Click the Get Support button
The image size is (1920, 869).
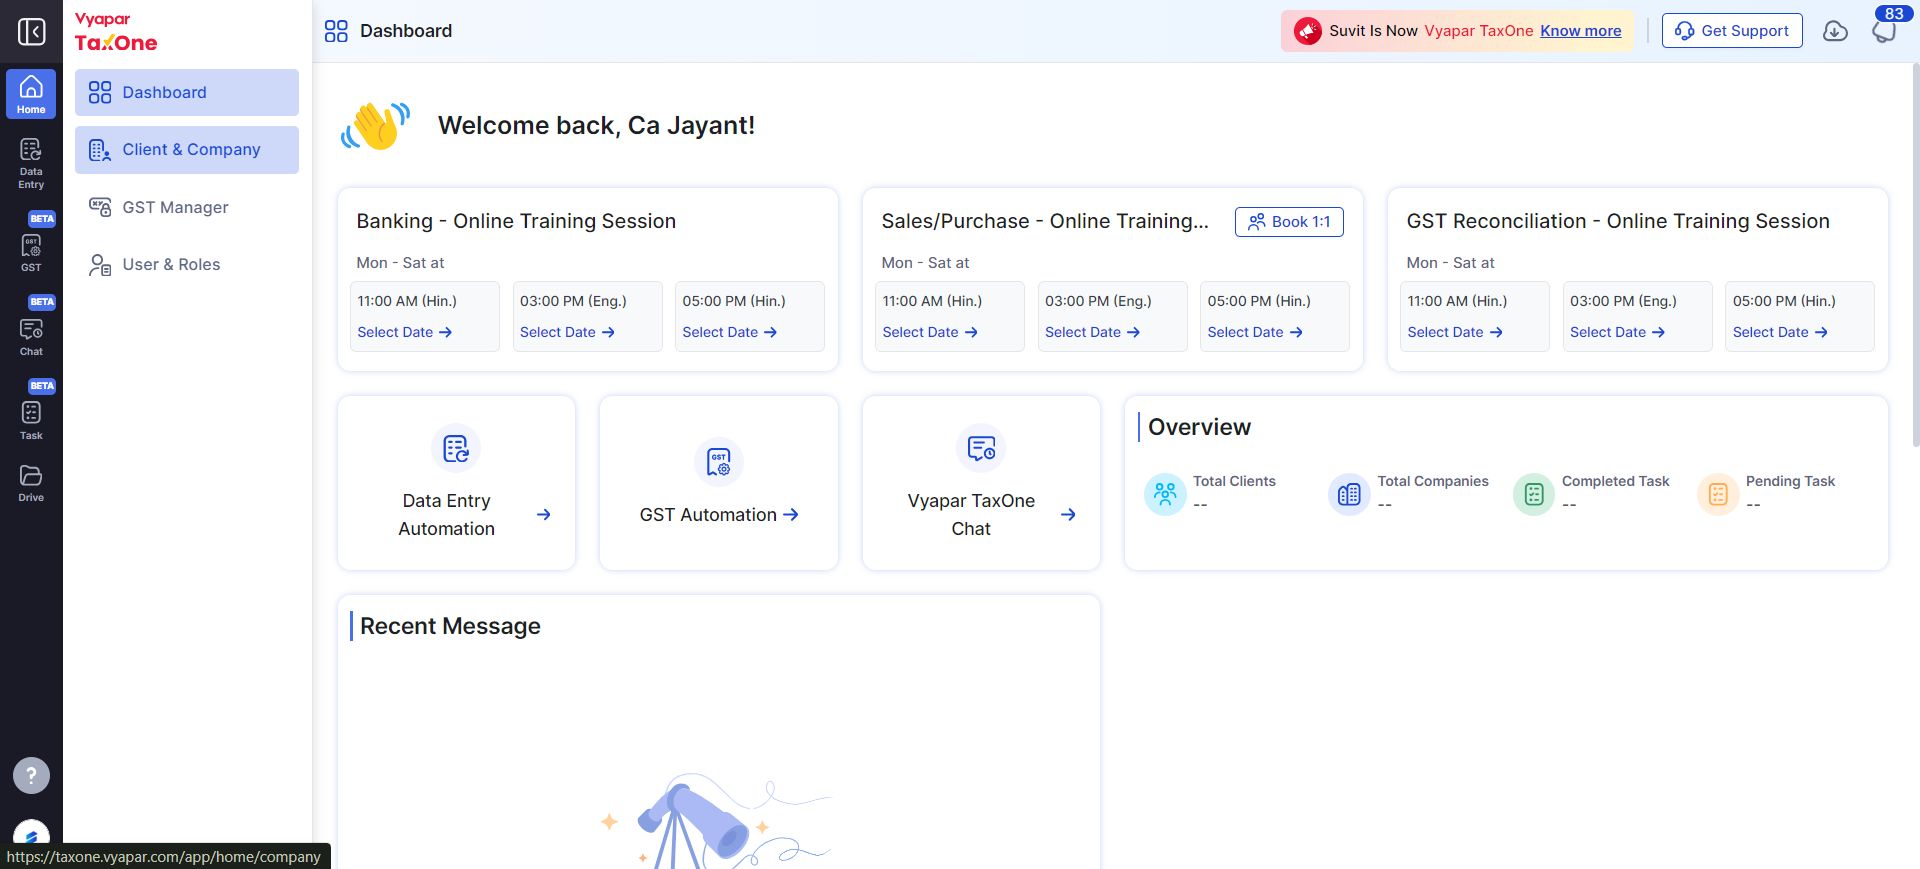click(x=1732, y=31)
